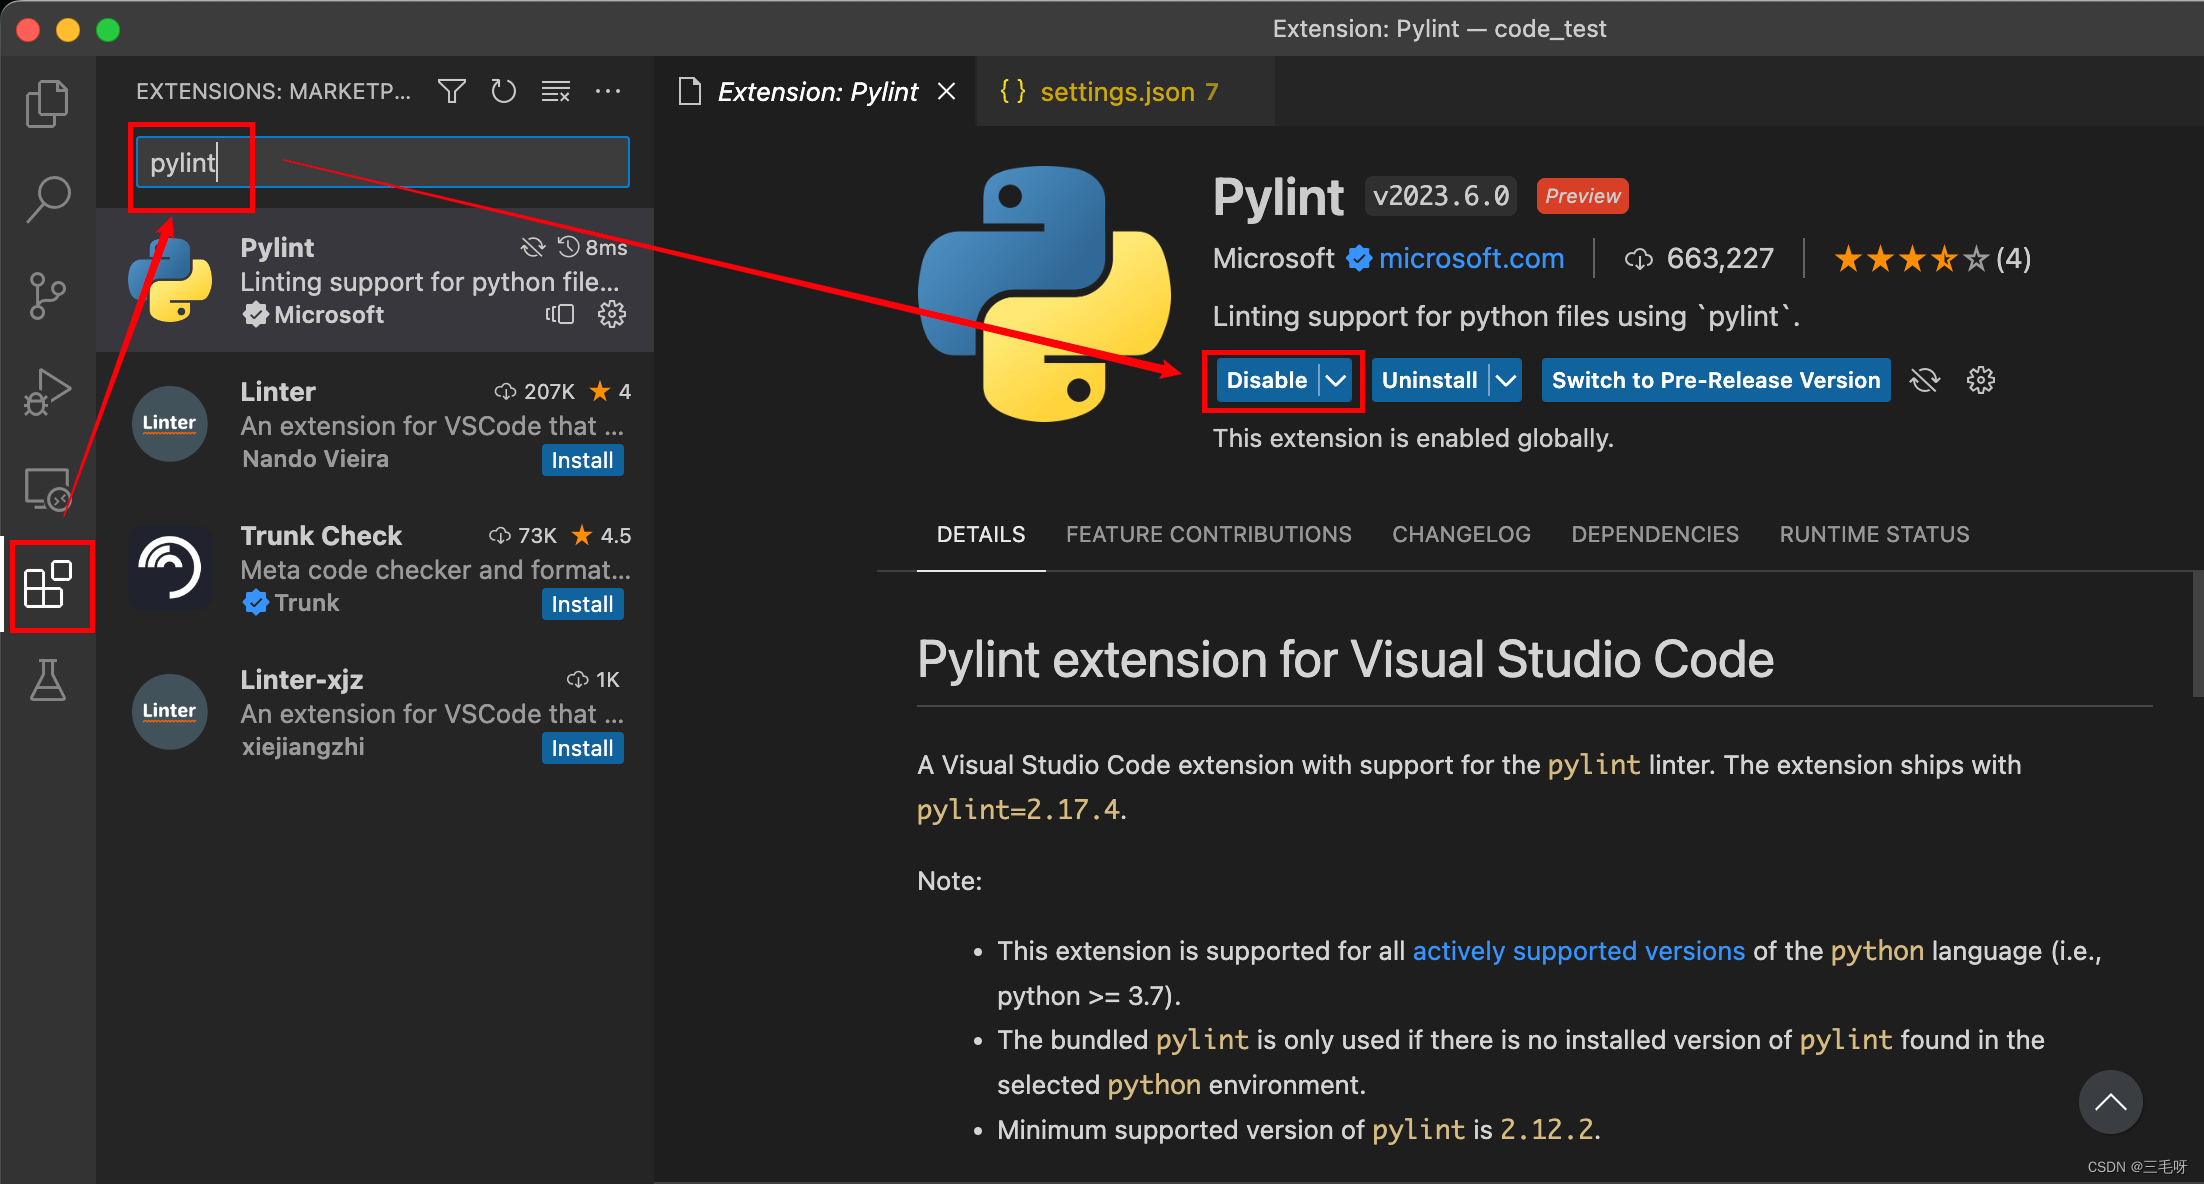Expand the Disable button dropdown arrow

click(x=1336, y=380)
